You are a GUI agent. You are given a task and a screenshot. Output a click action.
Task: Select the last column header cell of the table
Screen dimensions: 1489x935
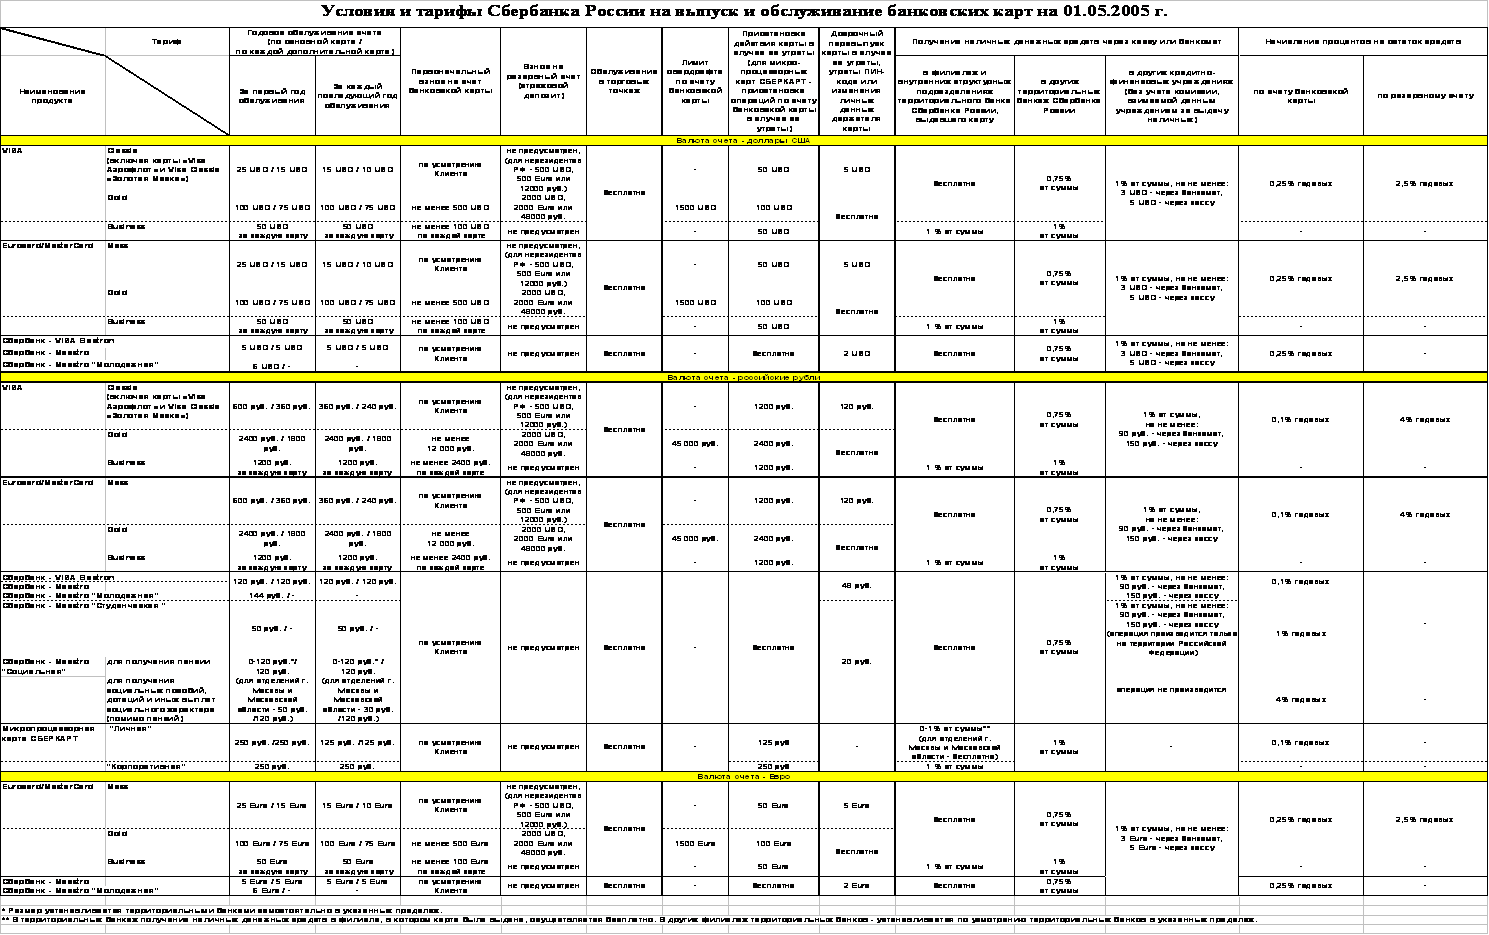tap(1425, 96)
